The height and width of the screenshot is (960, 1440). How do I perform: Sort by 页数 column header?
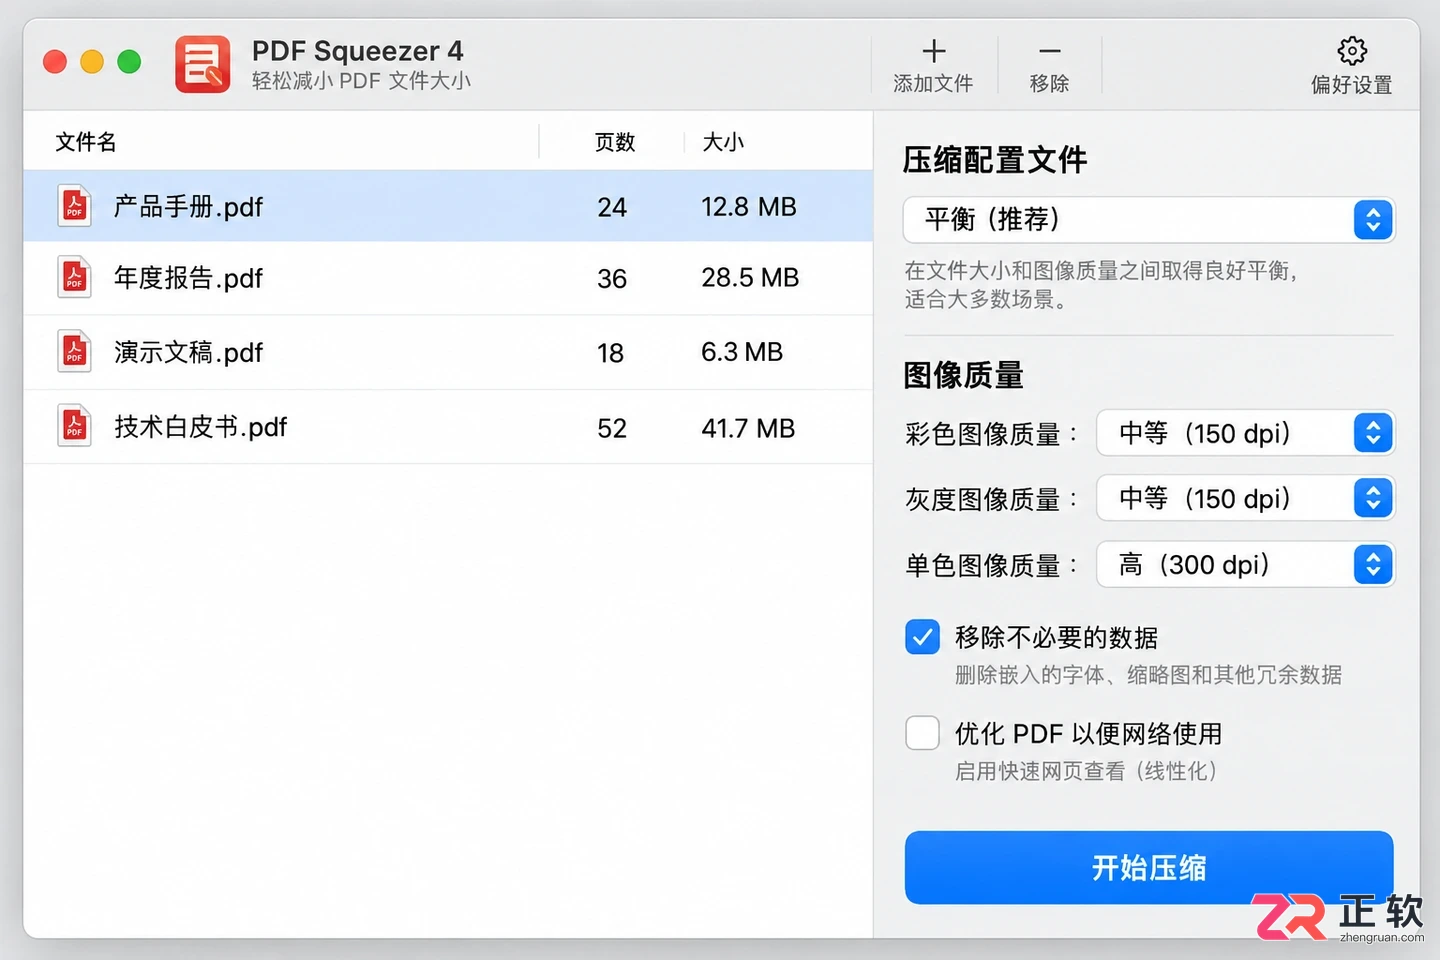[615, 142]
